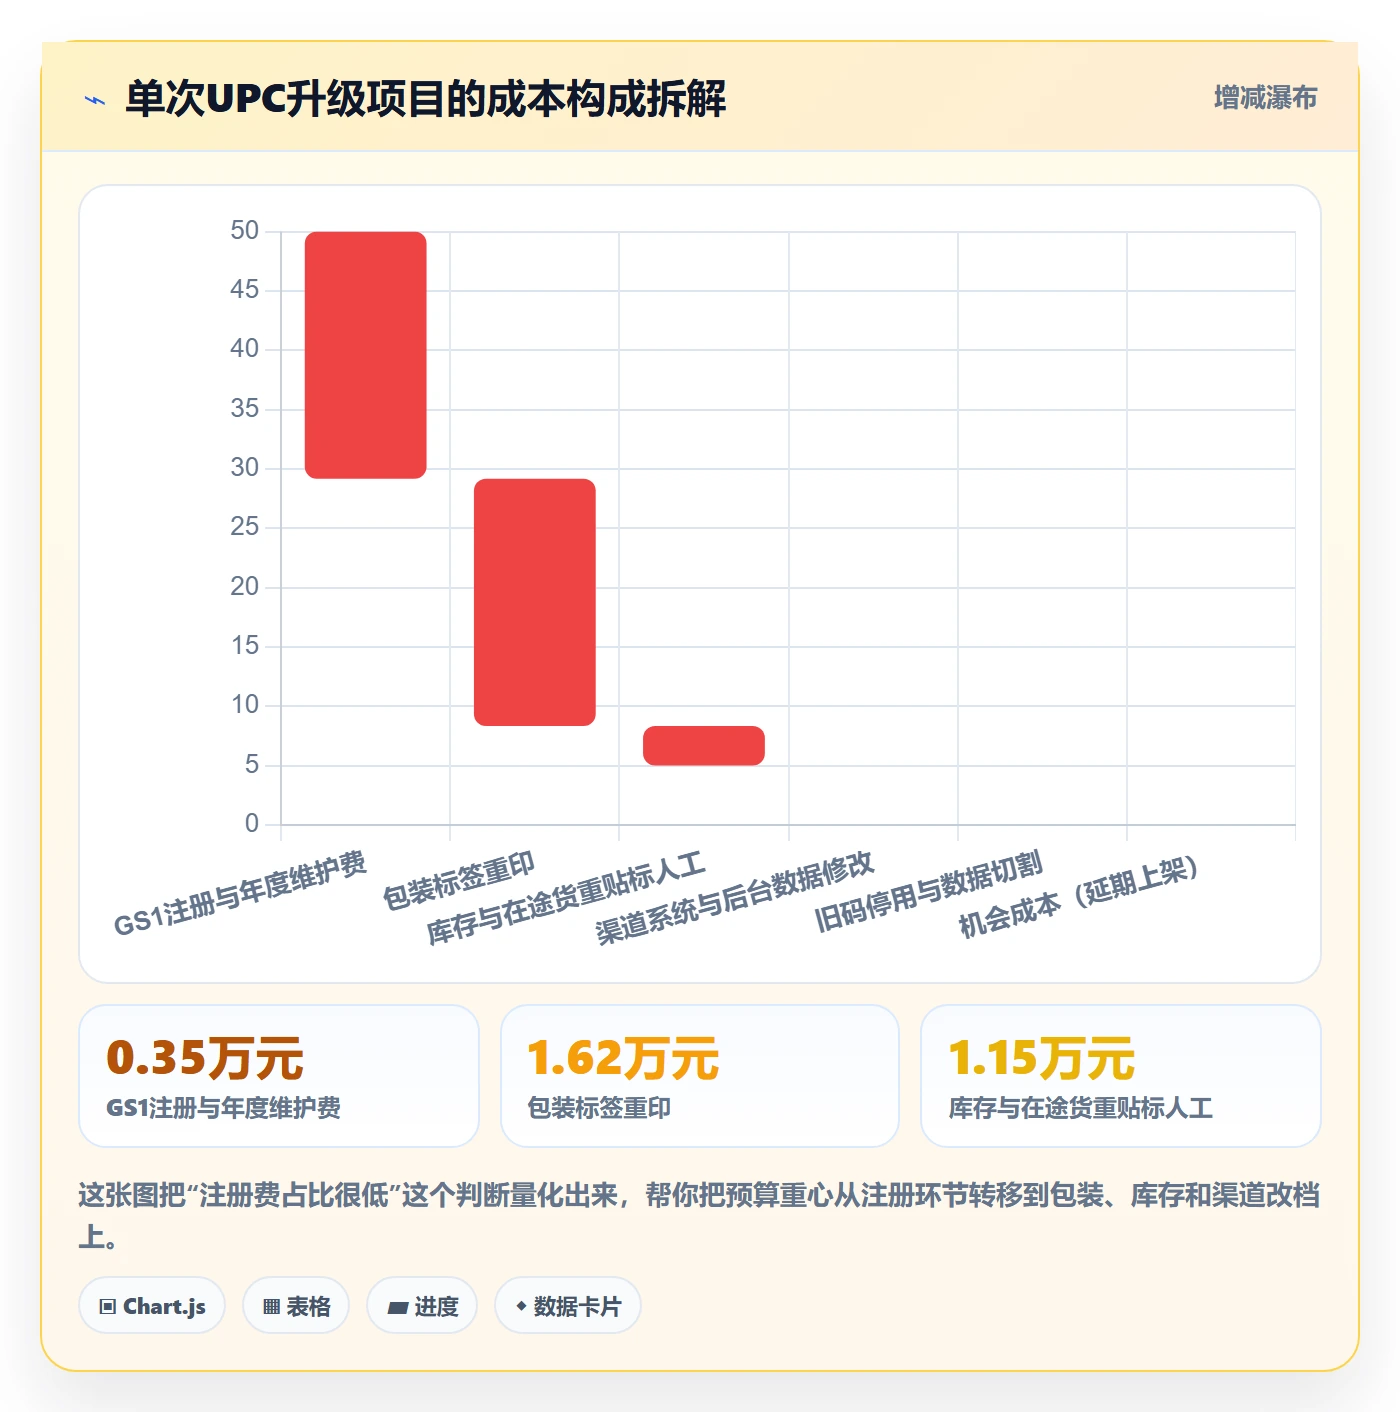This screenshot has height=1412, width=1400.
Task: Open the 1.15万元 库存与在途货重贴标人工 card
Action: [x=1121, y=1076]
